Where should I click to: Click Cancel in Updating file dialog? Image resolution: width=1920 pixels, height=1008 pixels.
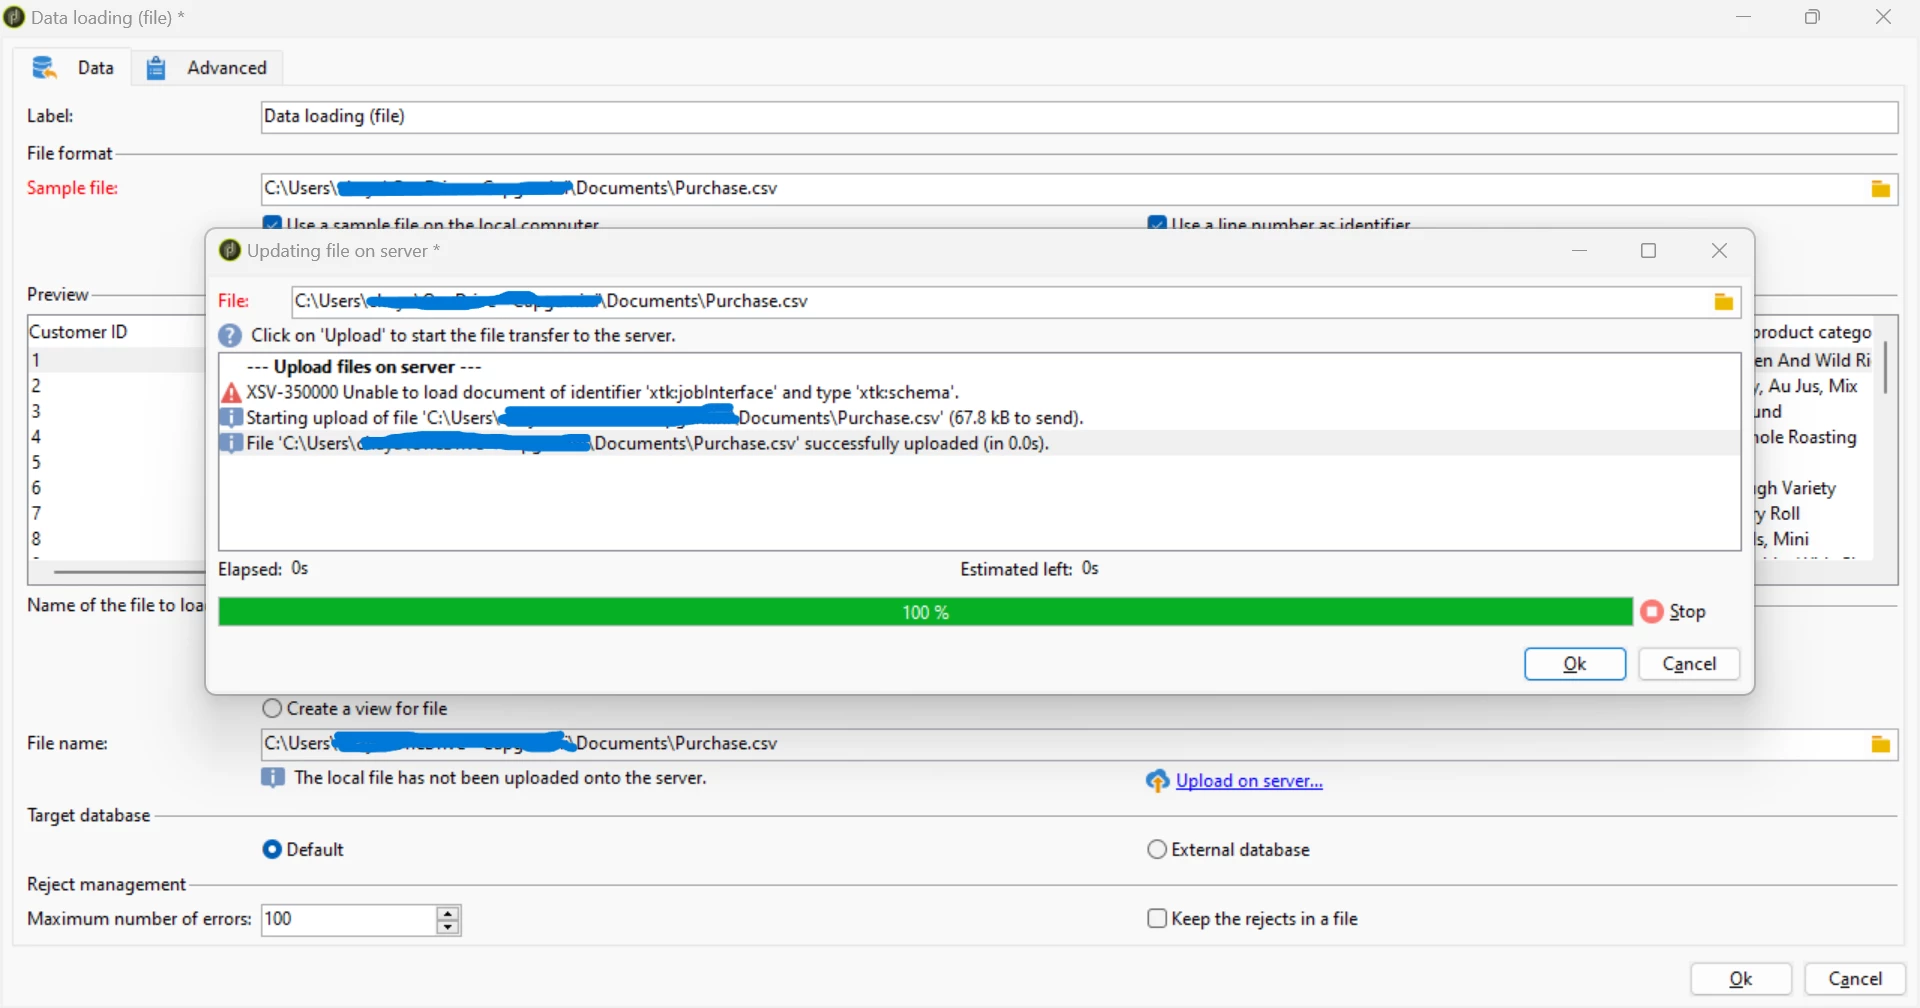pyautogui.click(x=1689, y=664)
